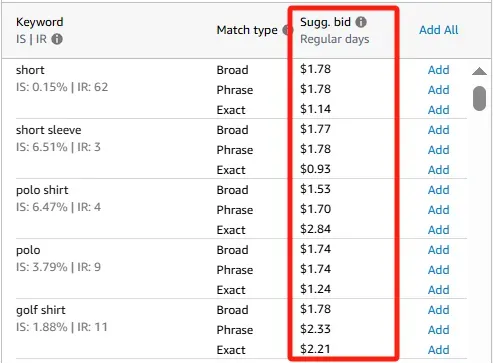Click the 'polo shirt' keyword text
This screenshot has width=494, height=364.
(42, 190)
